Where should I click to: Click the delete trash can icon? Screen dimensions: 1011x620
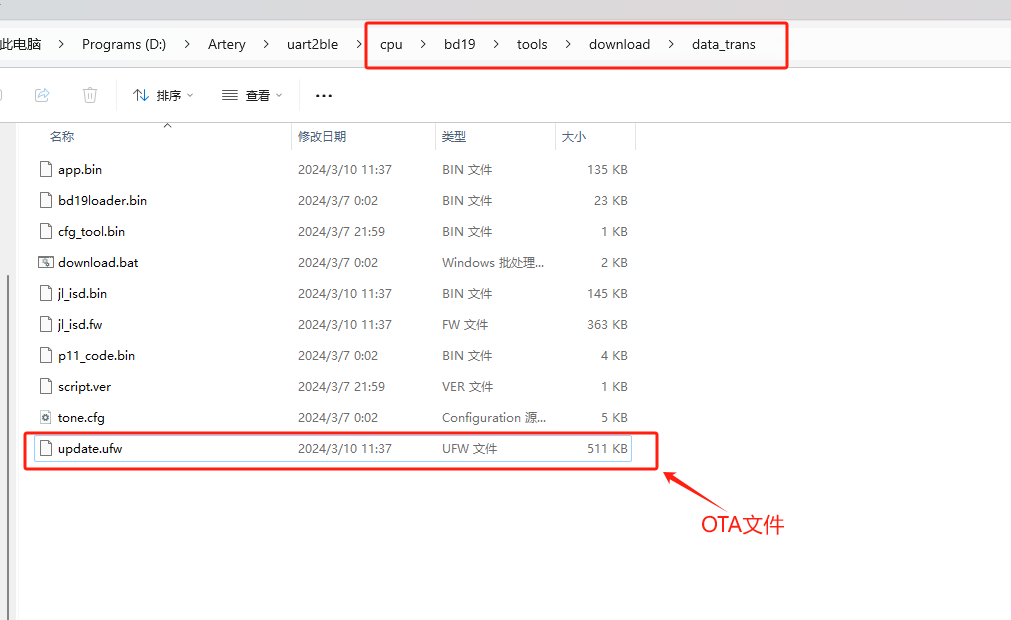tap(90, 95)
